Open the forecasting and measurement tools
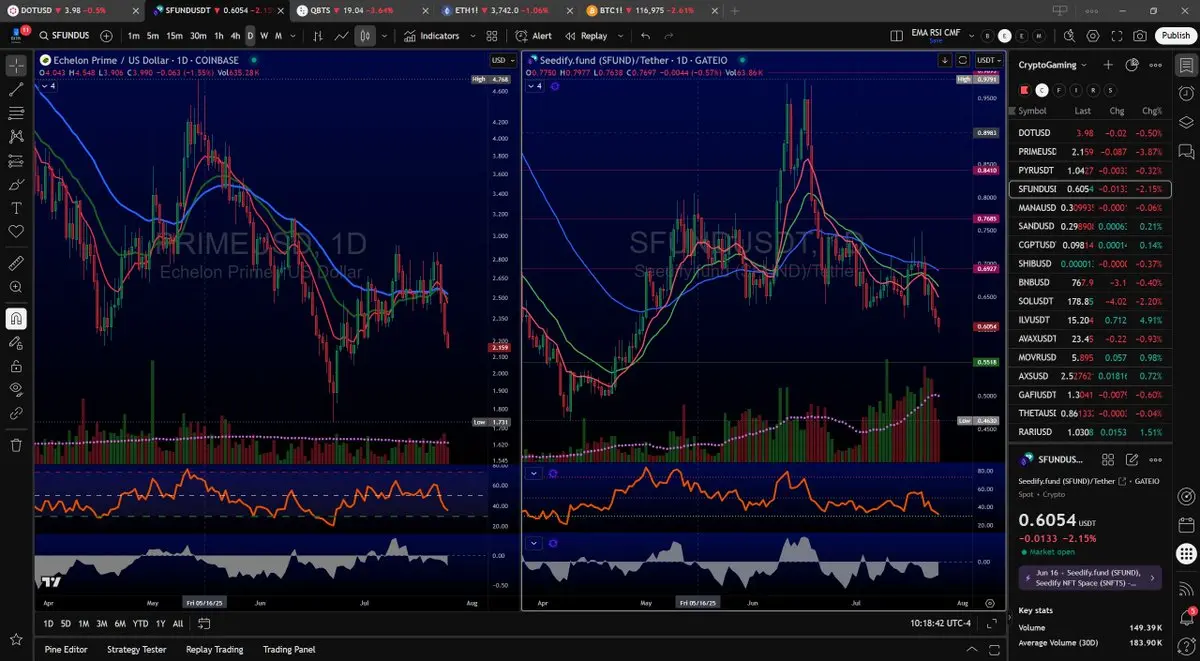 [16, 161]
